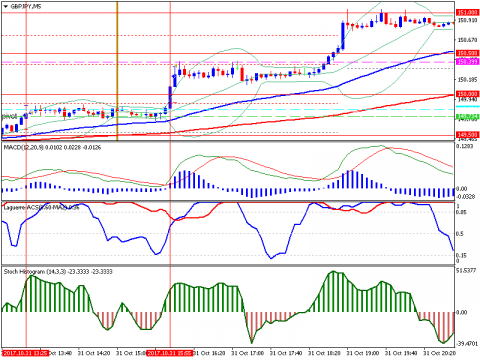Click the 31 Oct 14:20 time label
The height and width of the screenshot is (360, 480).
point(94,353)
